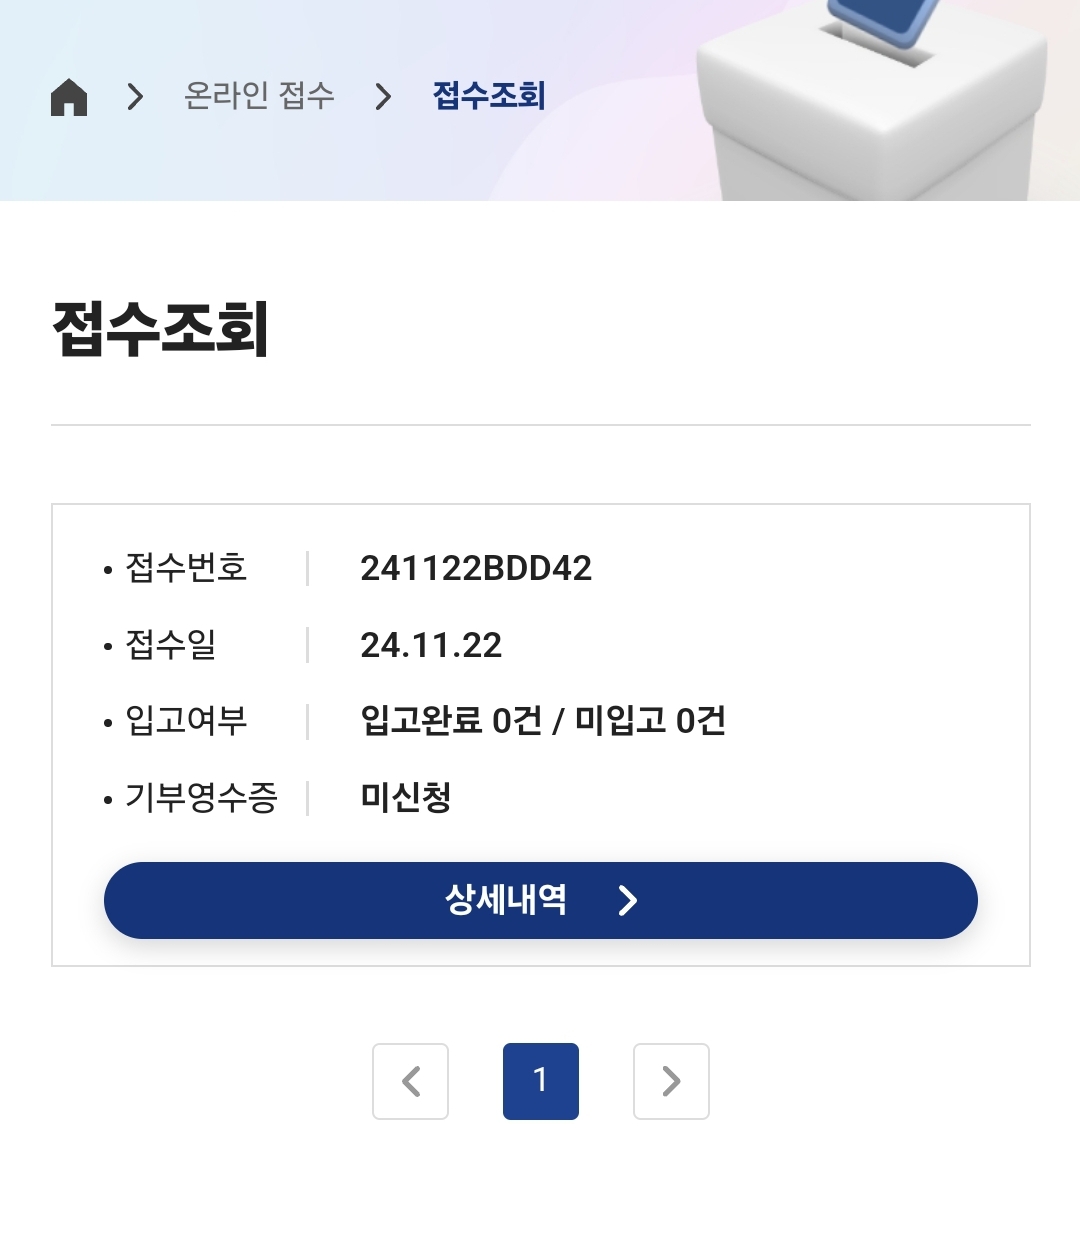Screen dimensions: 1080x1252
Task: Click the arrow inside 상세내역 button
Action: point(628,901)
